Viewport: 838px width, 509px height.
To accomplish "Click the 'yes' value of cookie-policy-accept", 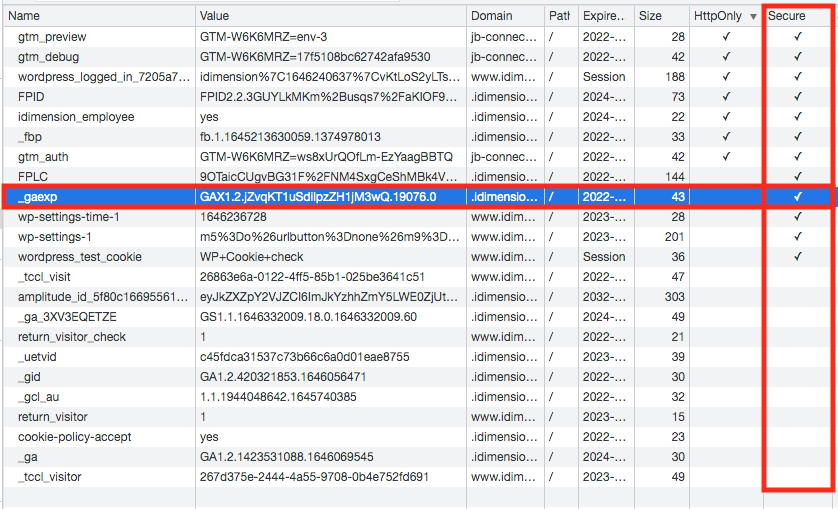I will tap(209, 437).
